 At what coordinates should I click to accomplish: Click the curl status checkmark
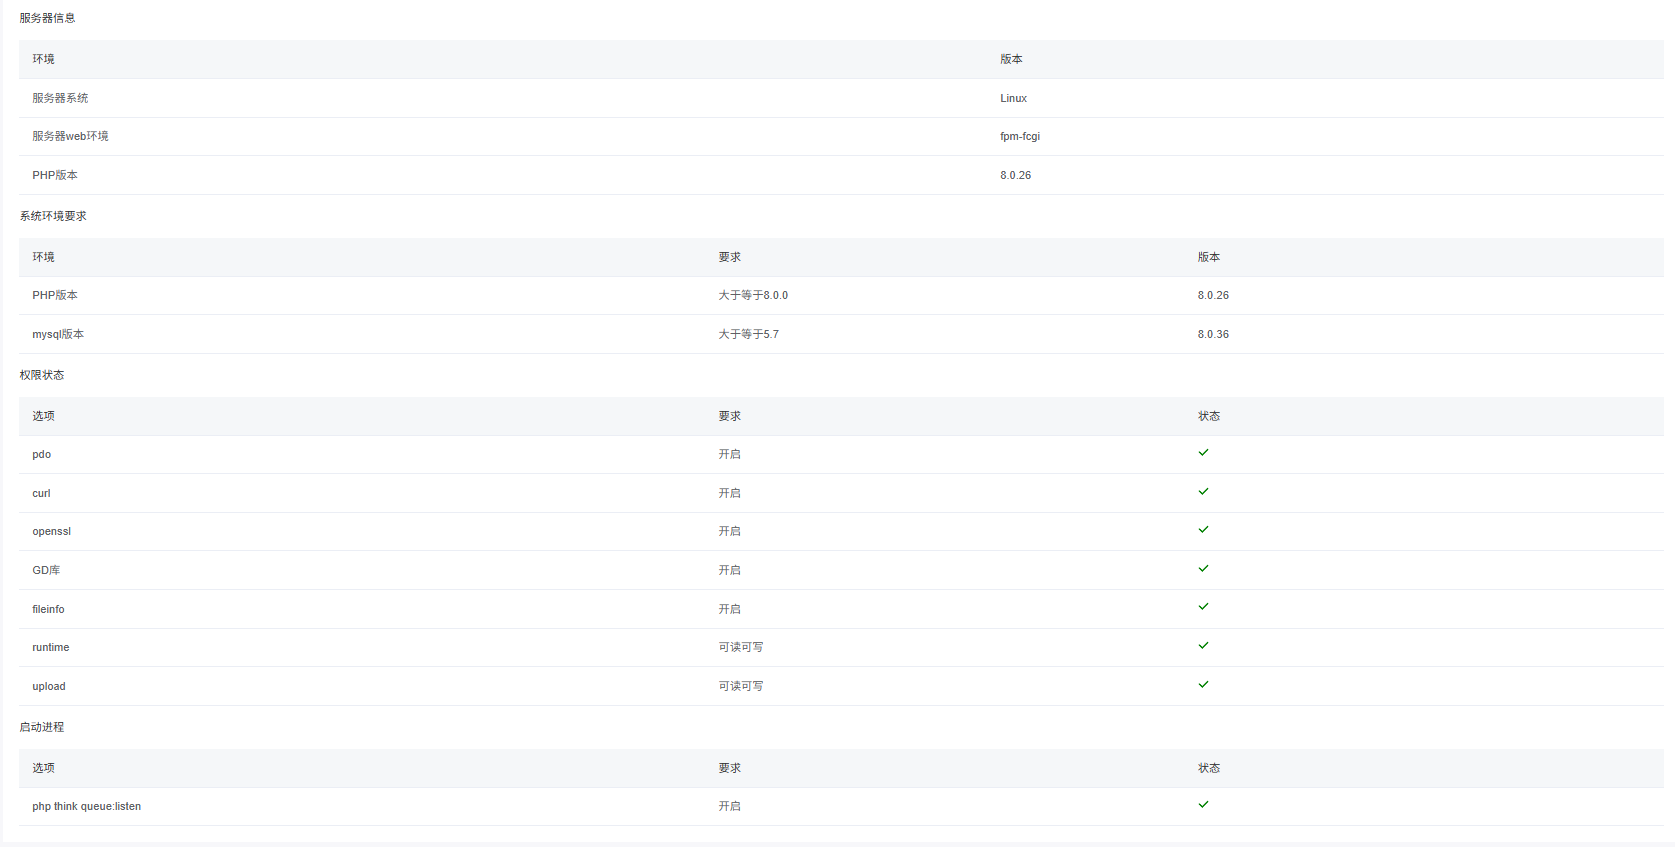pos(1203,492)
